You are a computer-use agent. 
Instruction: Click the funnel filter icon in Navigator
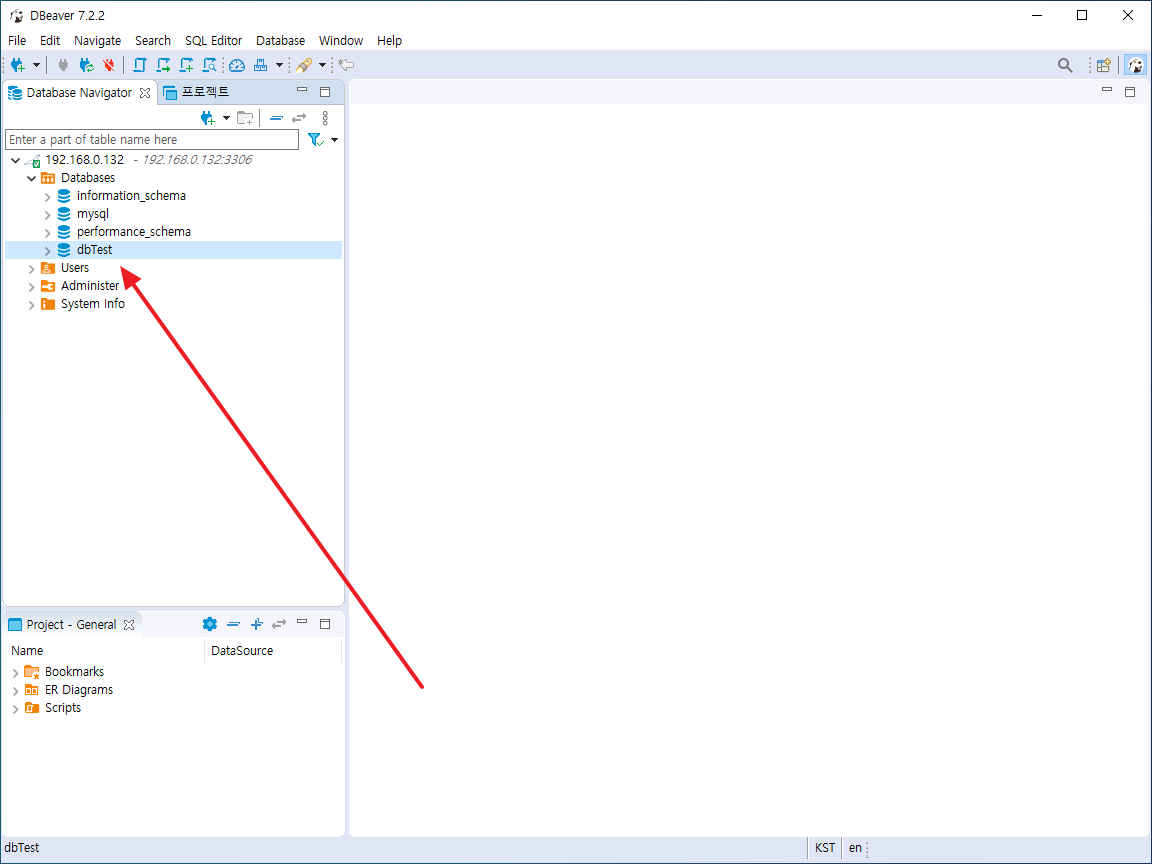coord(316,140)
